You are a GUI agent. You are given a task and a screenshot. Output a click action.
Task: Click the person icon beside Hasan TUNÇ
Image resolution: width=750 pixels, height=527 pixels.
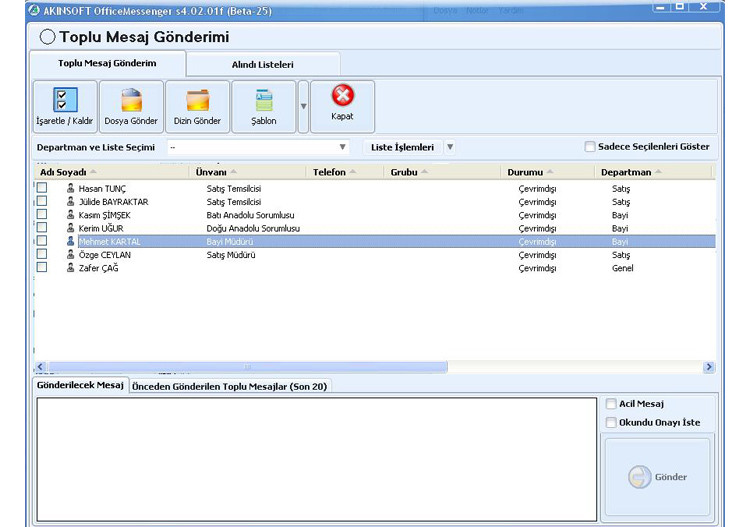tap(70, 188)
